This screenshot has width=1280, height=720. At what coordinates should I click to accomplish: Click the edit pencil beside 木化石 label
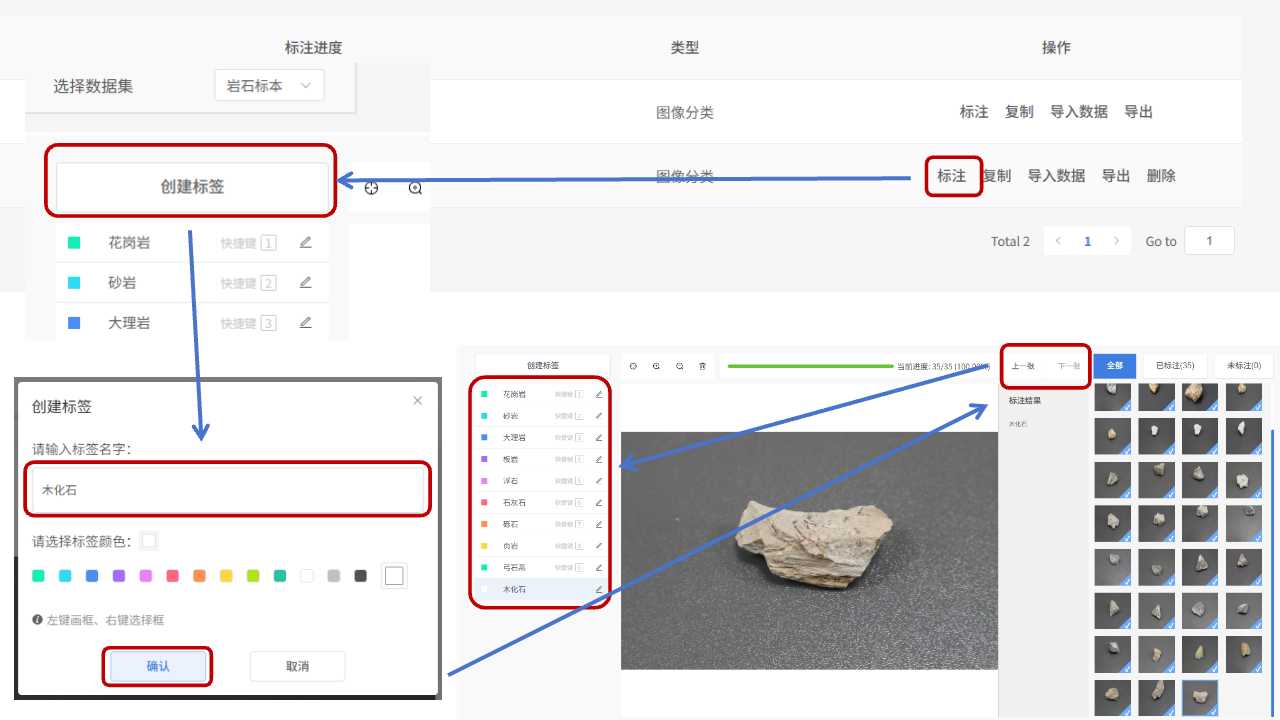[x=599, y=590]
